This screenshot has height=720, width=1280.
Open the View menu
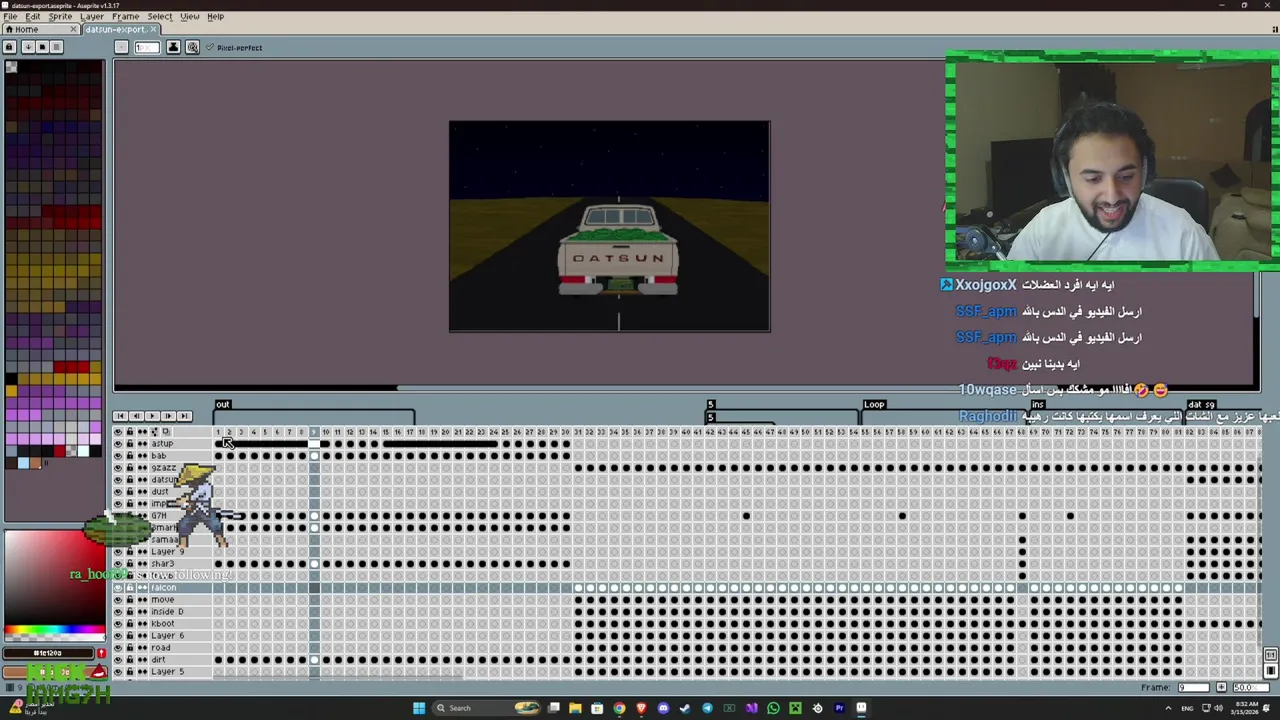pyautogui.click(x=189, y=16)
